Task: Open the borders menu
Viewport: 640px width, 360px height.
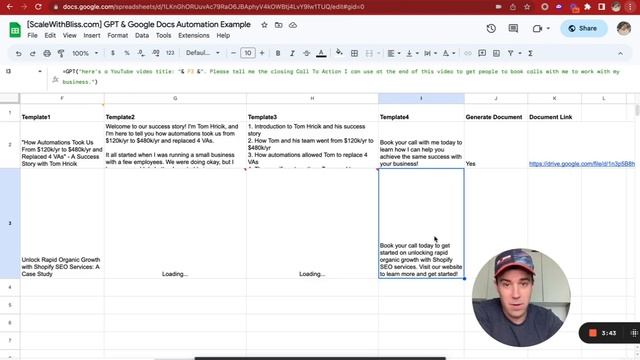Action: click(354, 53)
